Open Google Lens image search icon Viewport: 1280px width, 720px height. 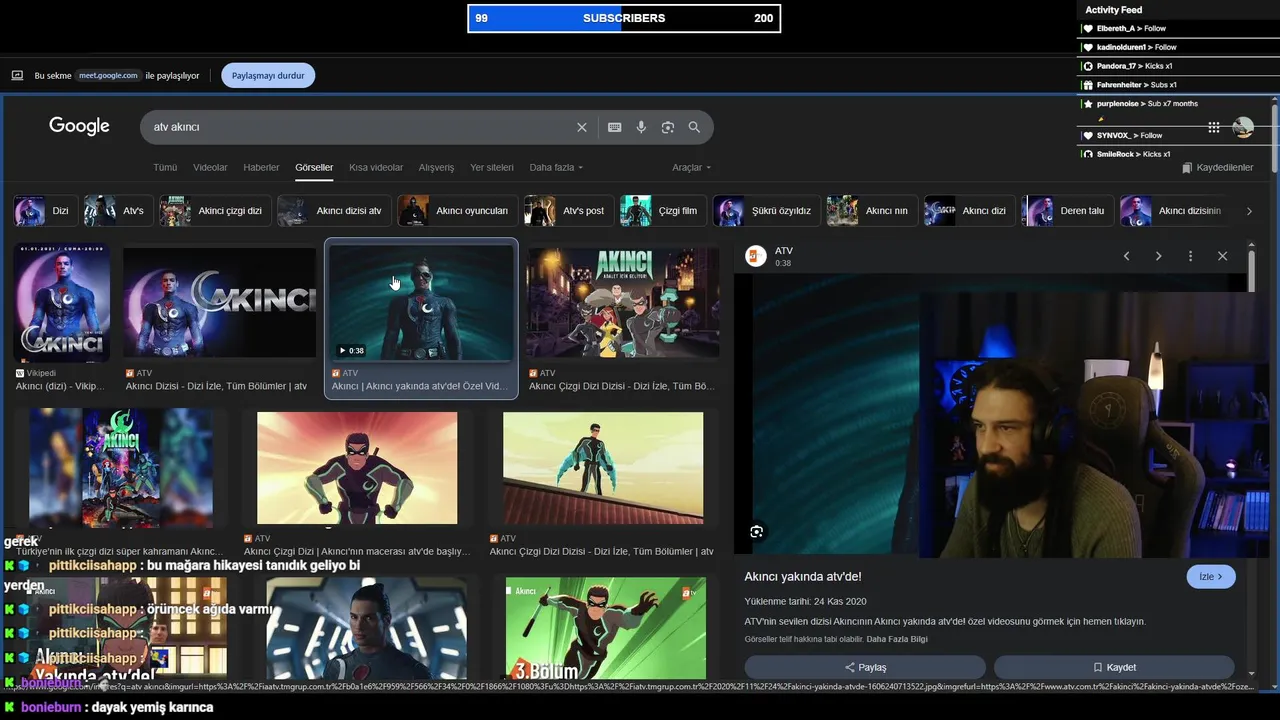click(668, 127)
